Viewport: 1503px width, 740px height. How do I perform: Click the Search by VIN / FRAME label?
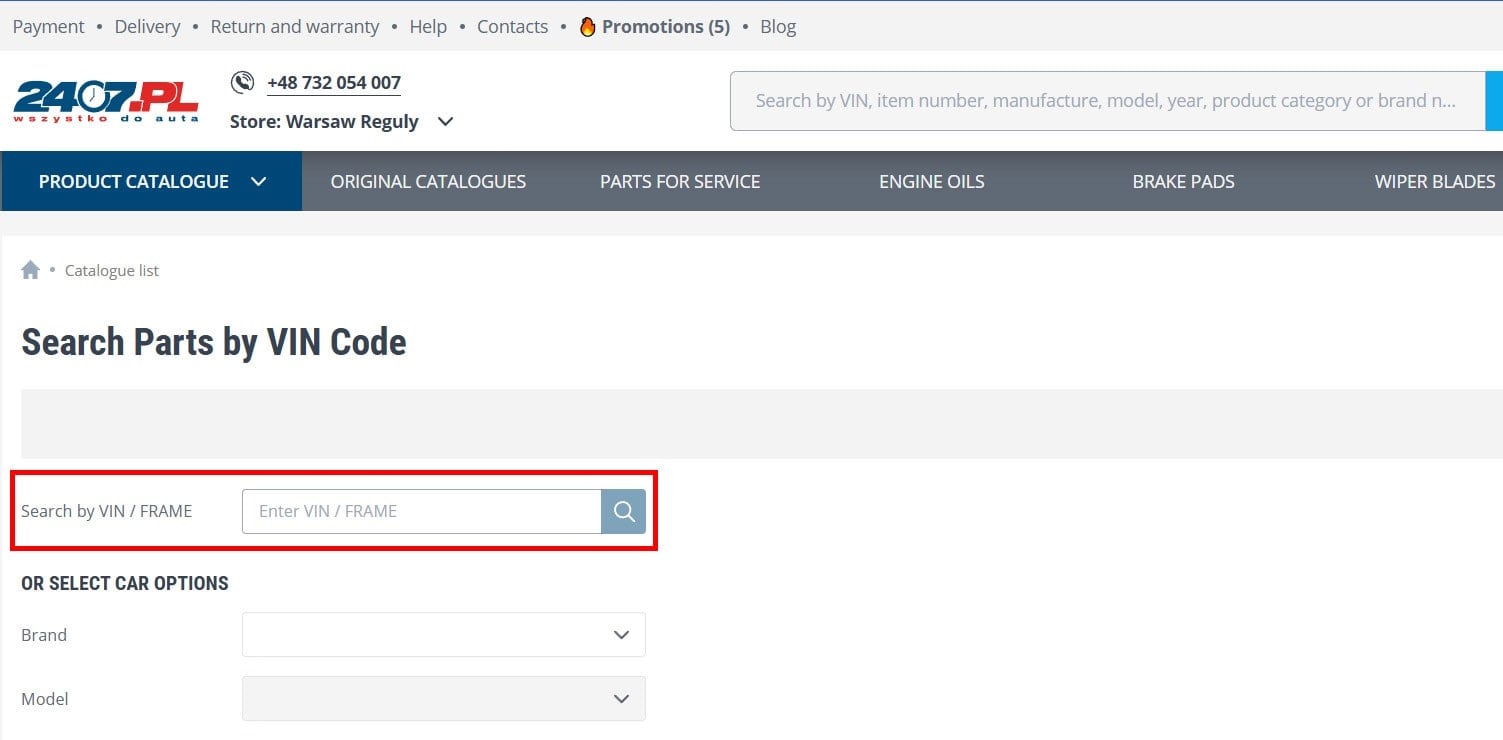[106, 511]
